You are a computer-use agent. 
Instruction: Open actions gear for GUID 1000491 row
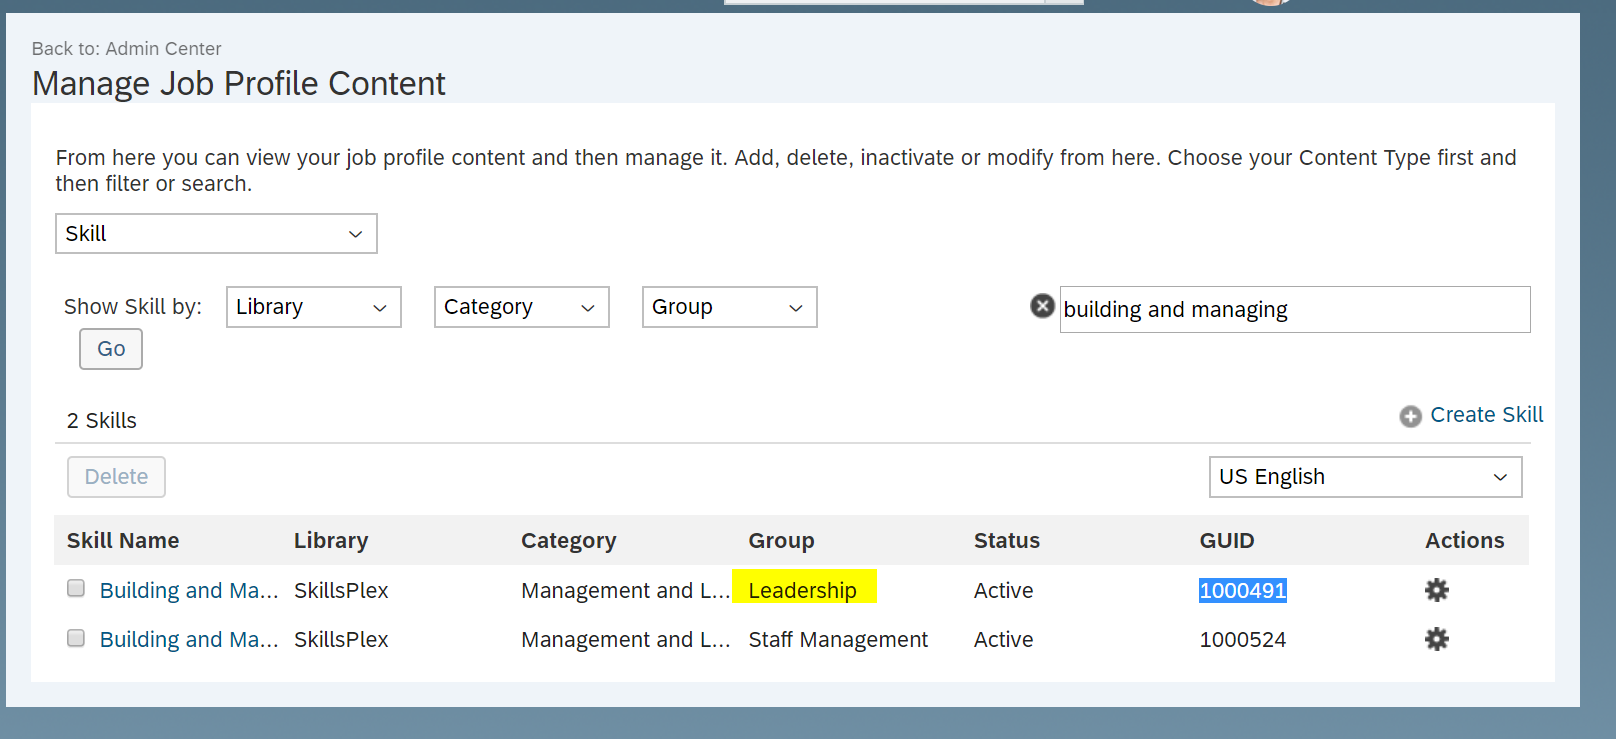1437,590
